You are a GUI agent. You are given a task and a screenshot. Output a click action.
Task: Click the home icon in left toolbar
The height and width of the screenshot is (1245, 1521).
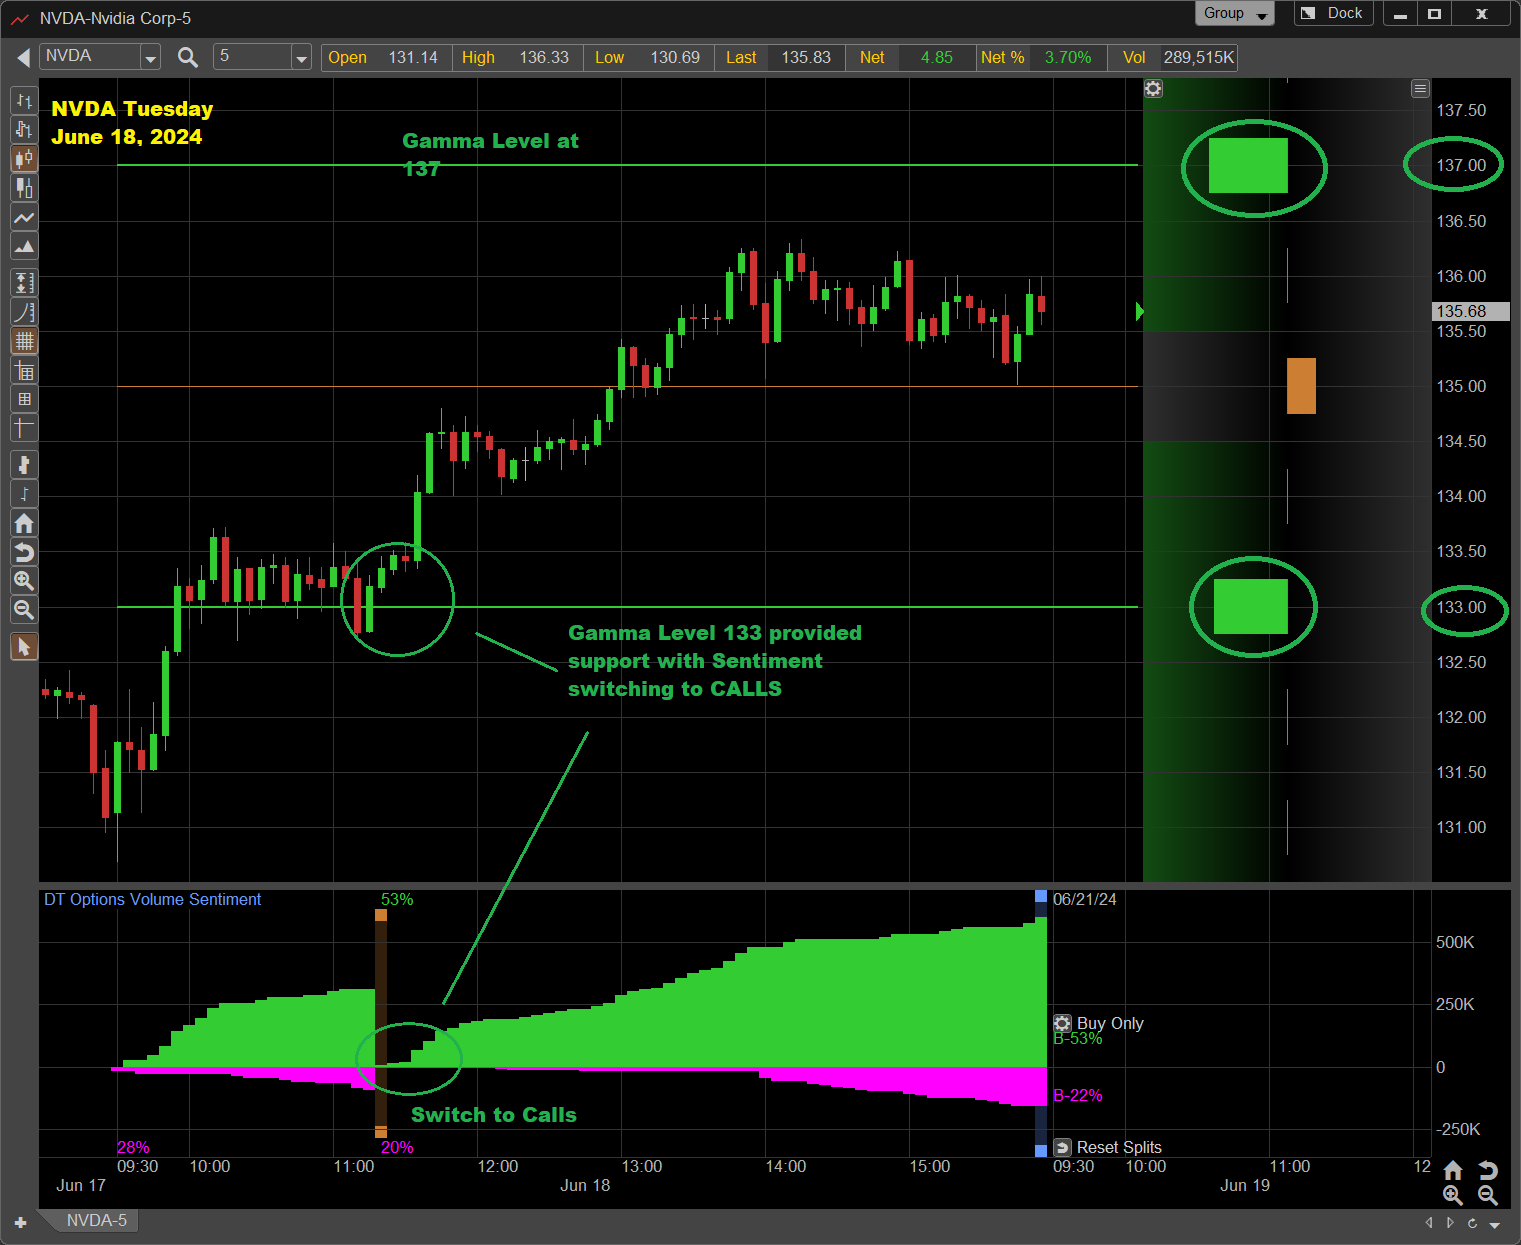(x=24, y=523)
